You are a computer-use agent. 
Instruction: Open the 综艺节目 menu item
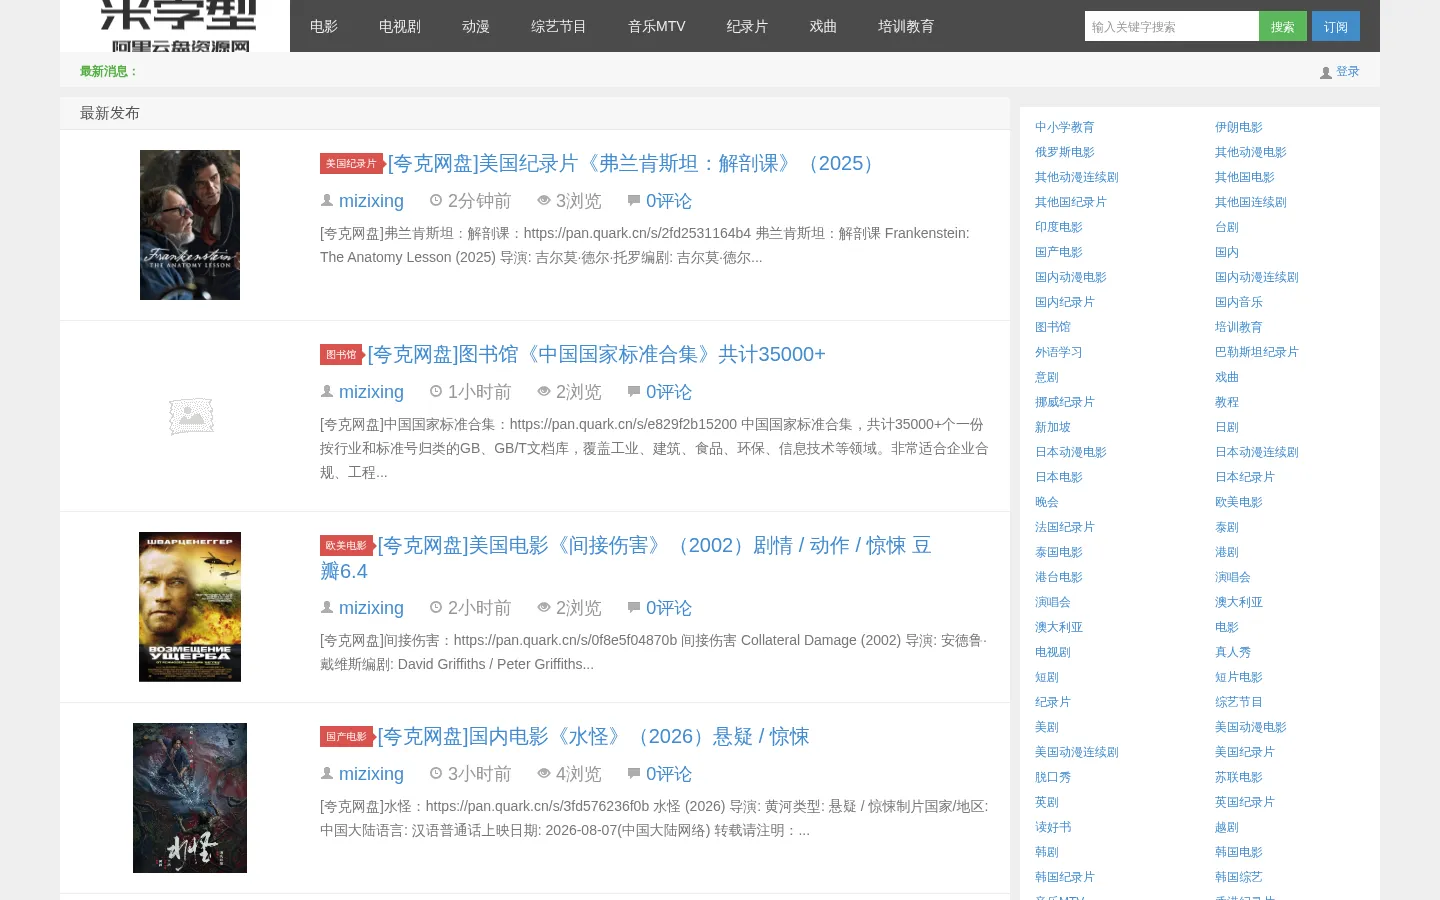pyautogui.click(x=559, y=26)
